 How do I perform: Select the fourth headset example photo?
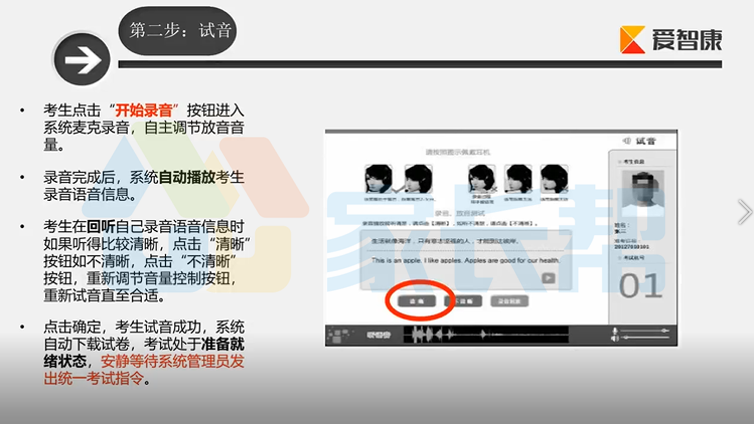(518, 178)
